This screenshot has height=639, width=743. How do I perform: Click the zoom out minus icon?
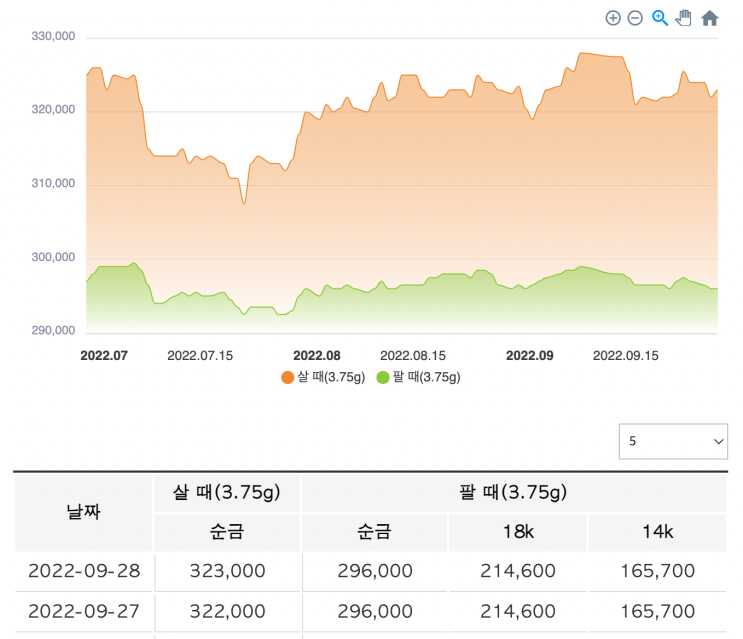click(x=635, y=18)
